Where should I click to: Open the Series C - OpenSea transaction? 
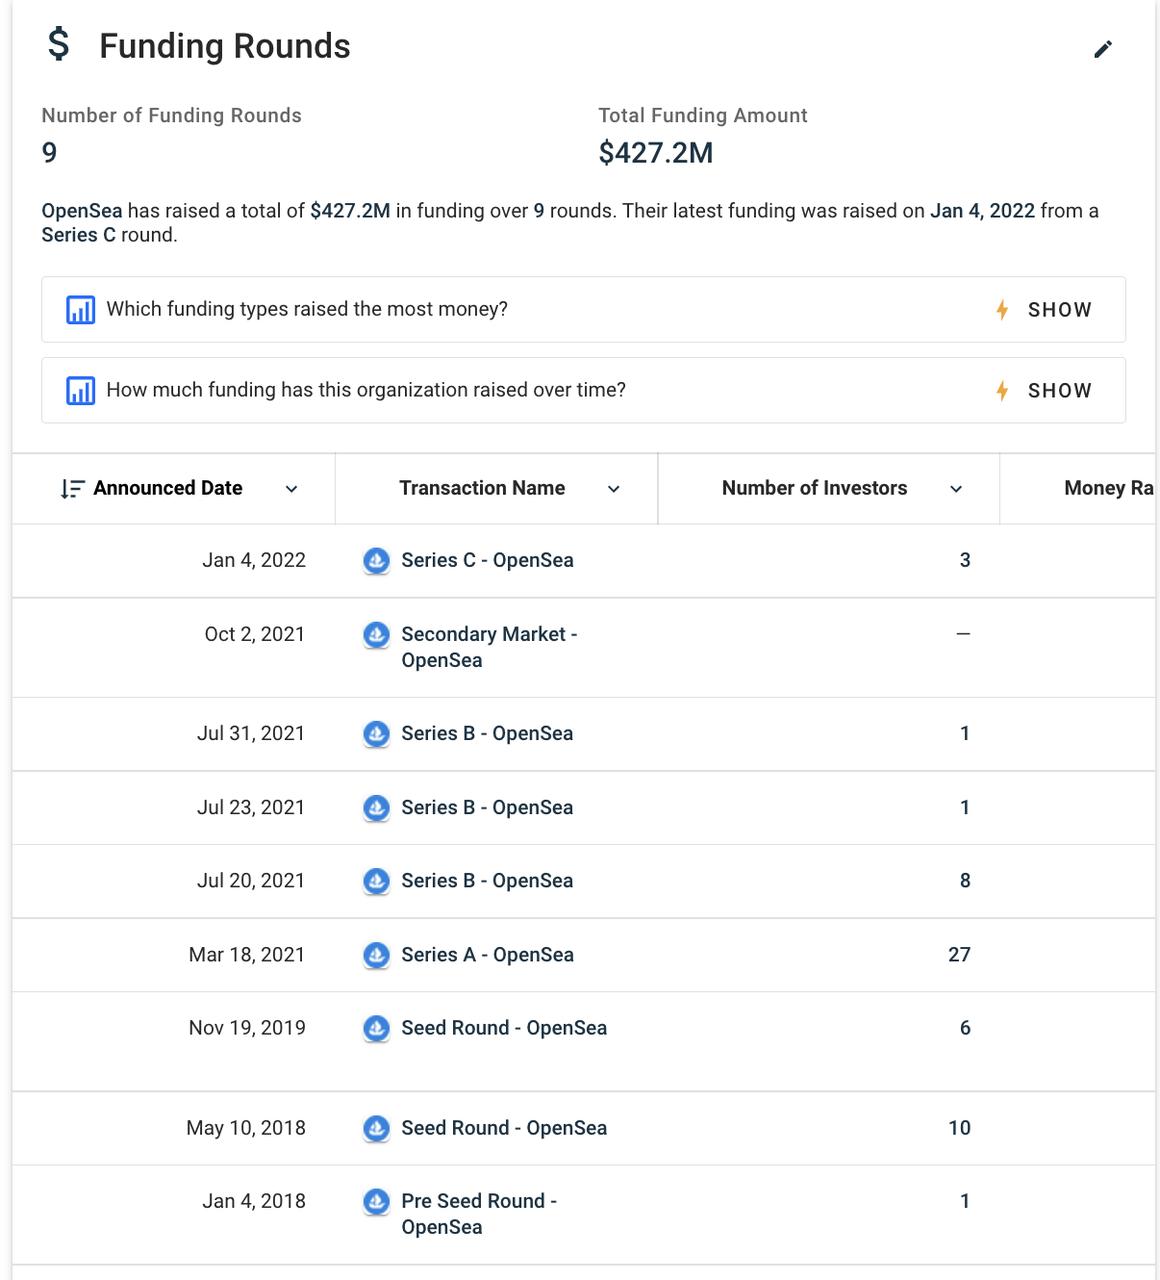[x=487, y=560]
